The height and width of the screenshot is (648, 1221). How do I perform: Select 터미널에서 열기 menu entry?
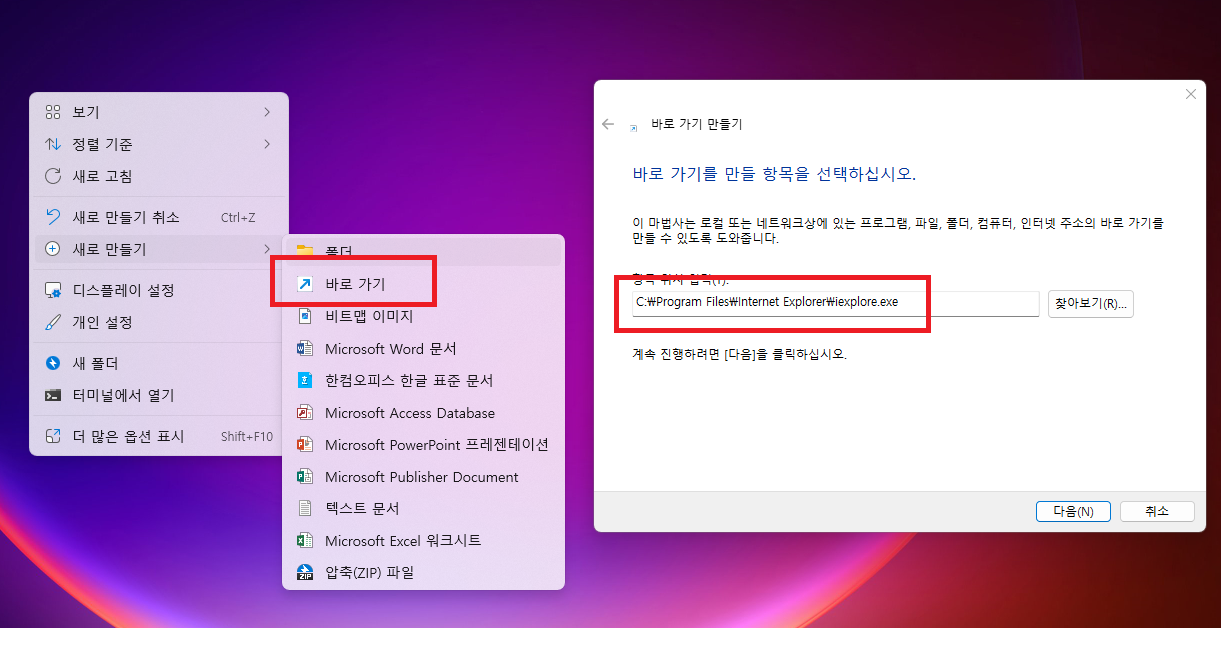coord(159,395)
